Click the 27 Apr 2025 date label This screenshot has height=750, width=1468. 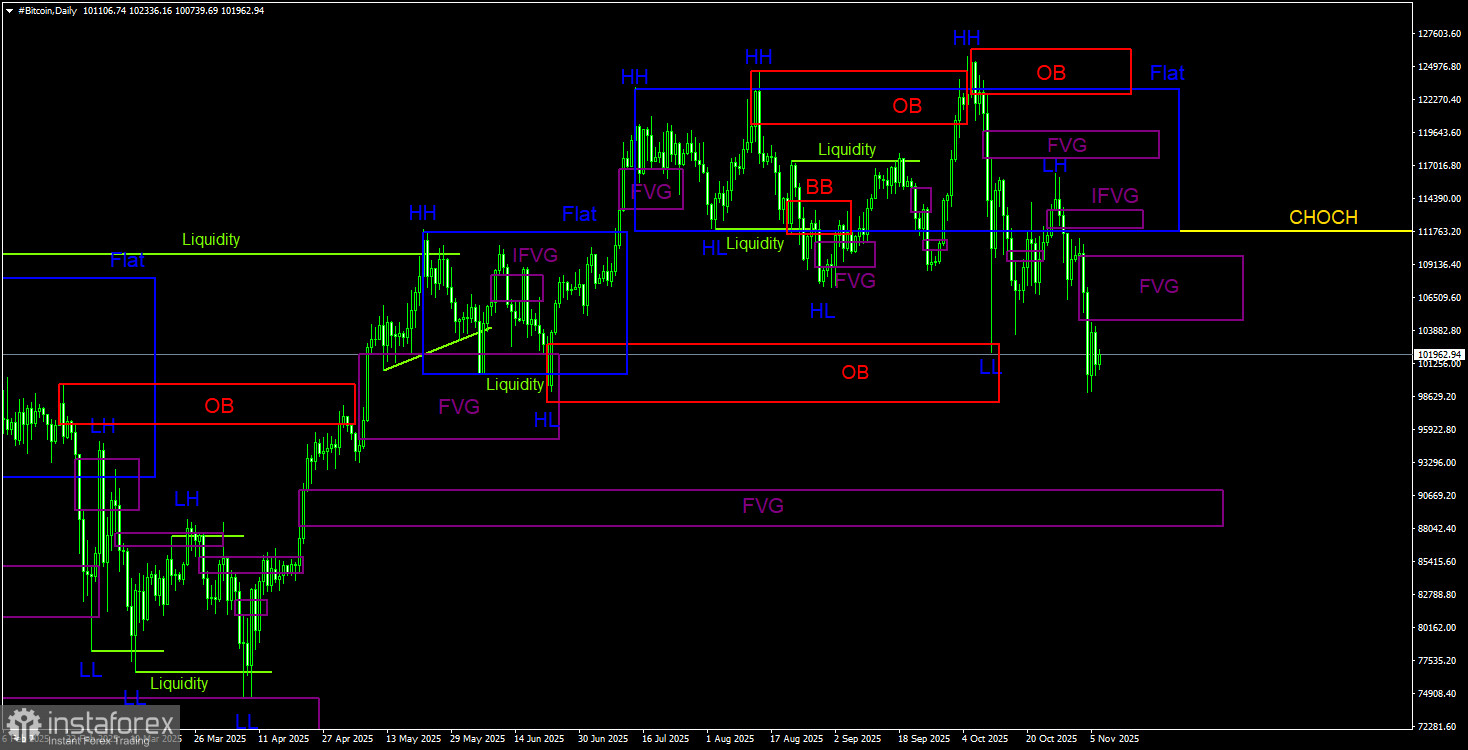[348, 739]
